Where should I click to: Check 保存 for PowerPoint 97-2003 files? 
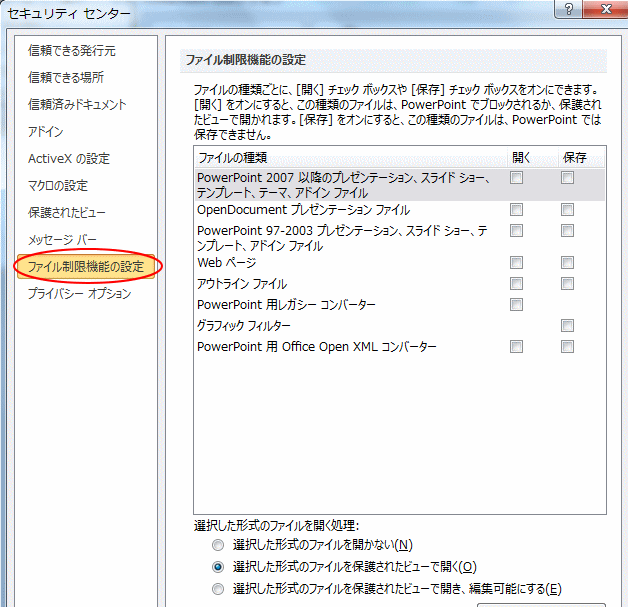567,231
